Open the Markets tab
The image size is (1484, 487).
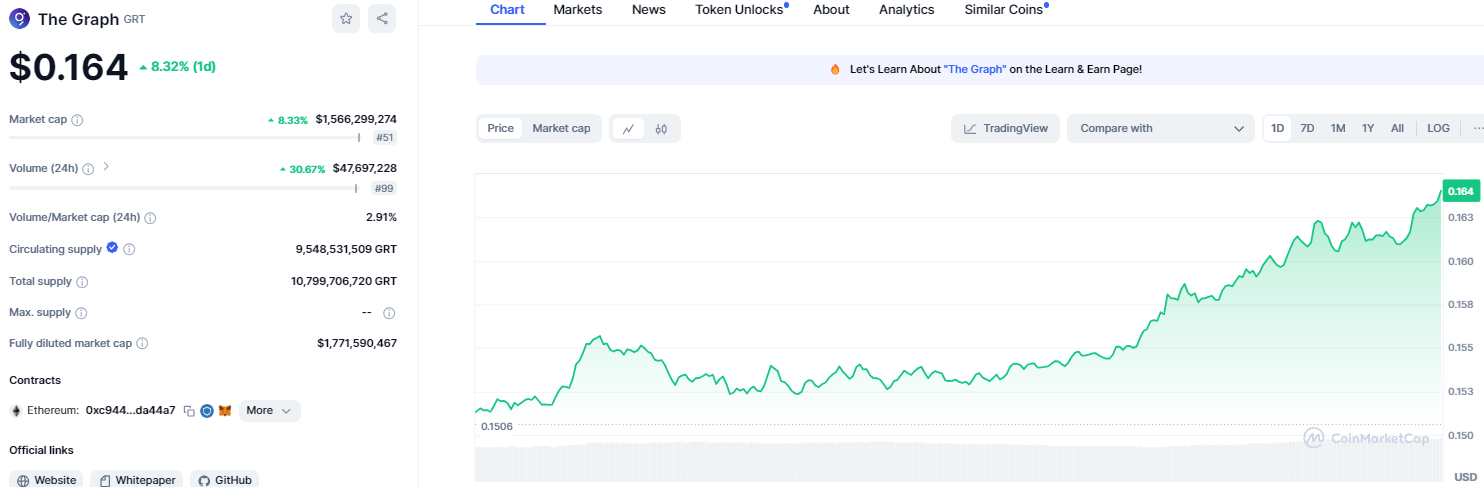click(578, 10)
